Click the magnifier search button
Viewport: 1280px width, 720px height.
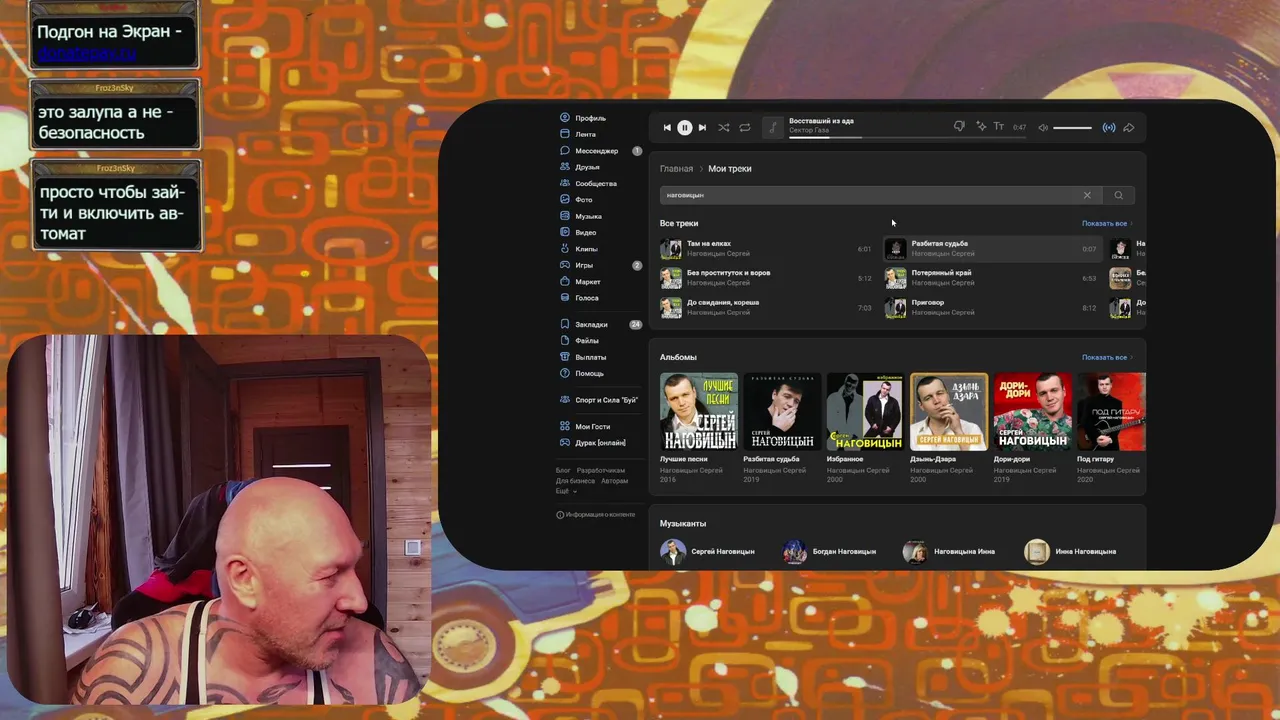(1119, 195)
